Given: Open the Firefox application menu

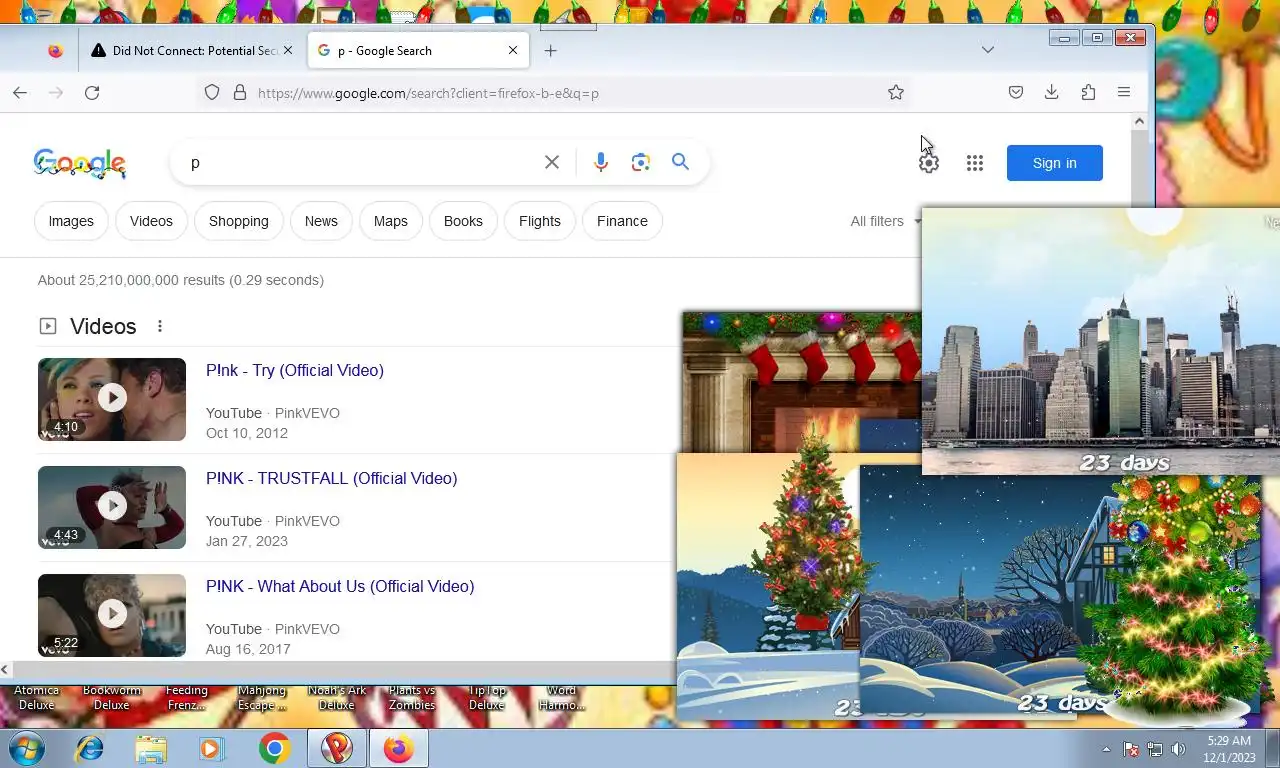Looking at the screenshot, I should click(1124, 93).
